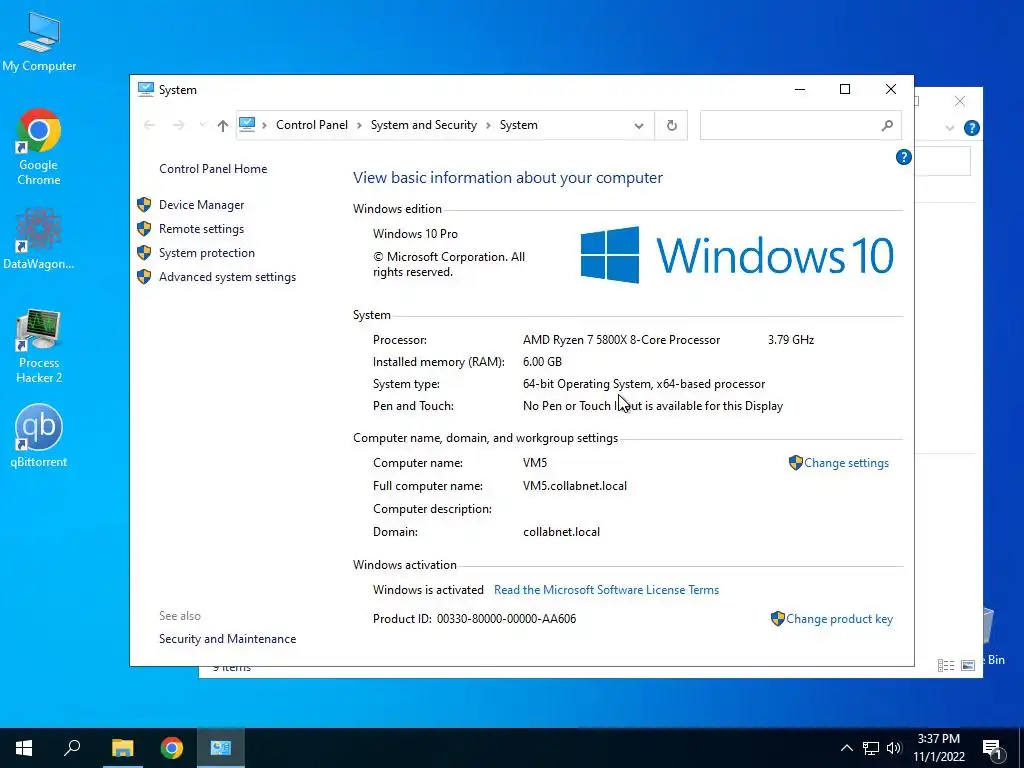Select Control Panel breadcrumb
Viewport: 1024px width, 768px height.
pyautogui.click(x=312, y=125)
